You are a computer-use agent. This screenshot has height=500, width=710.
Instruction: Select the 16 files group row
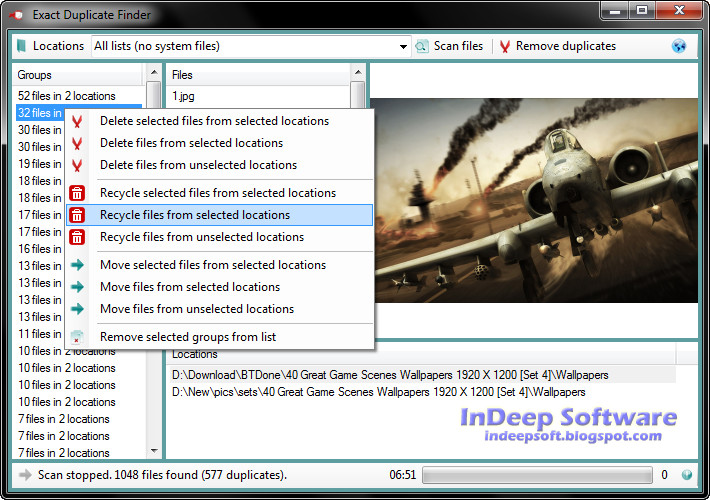pos(40,249)
